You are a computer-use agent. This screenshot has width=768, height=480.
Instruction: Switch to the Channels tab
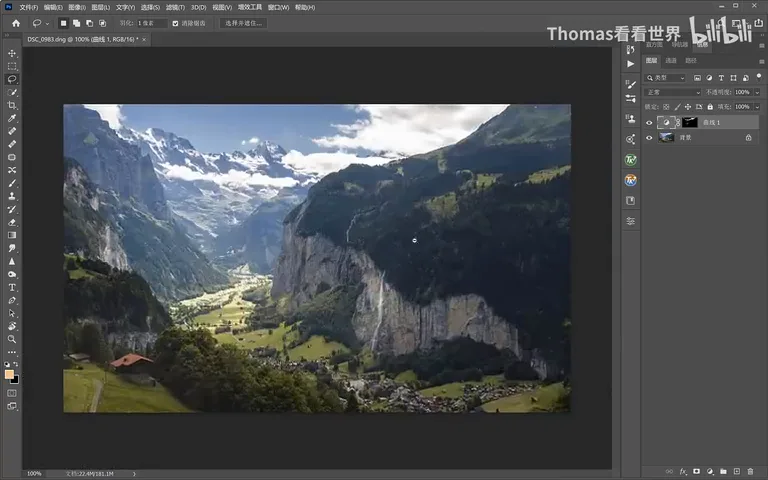671,61
